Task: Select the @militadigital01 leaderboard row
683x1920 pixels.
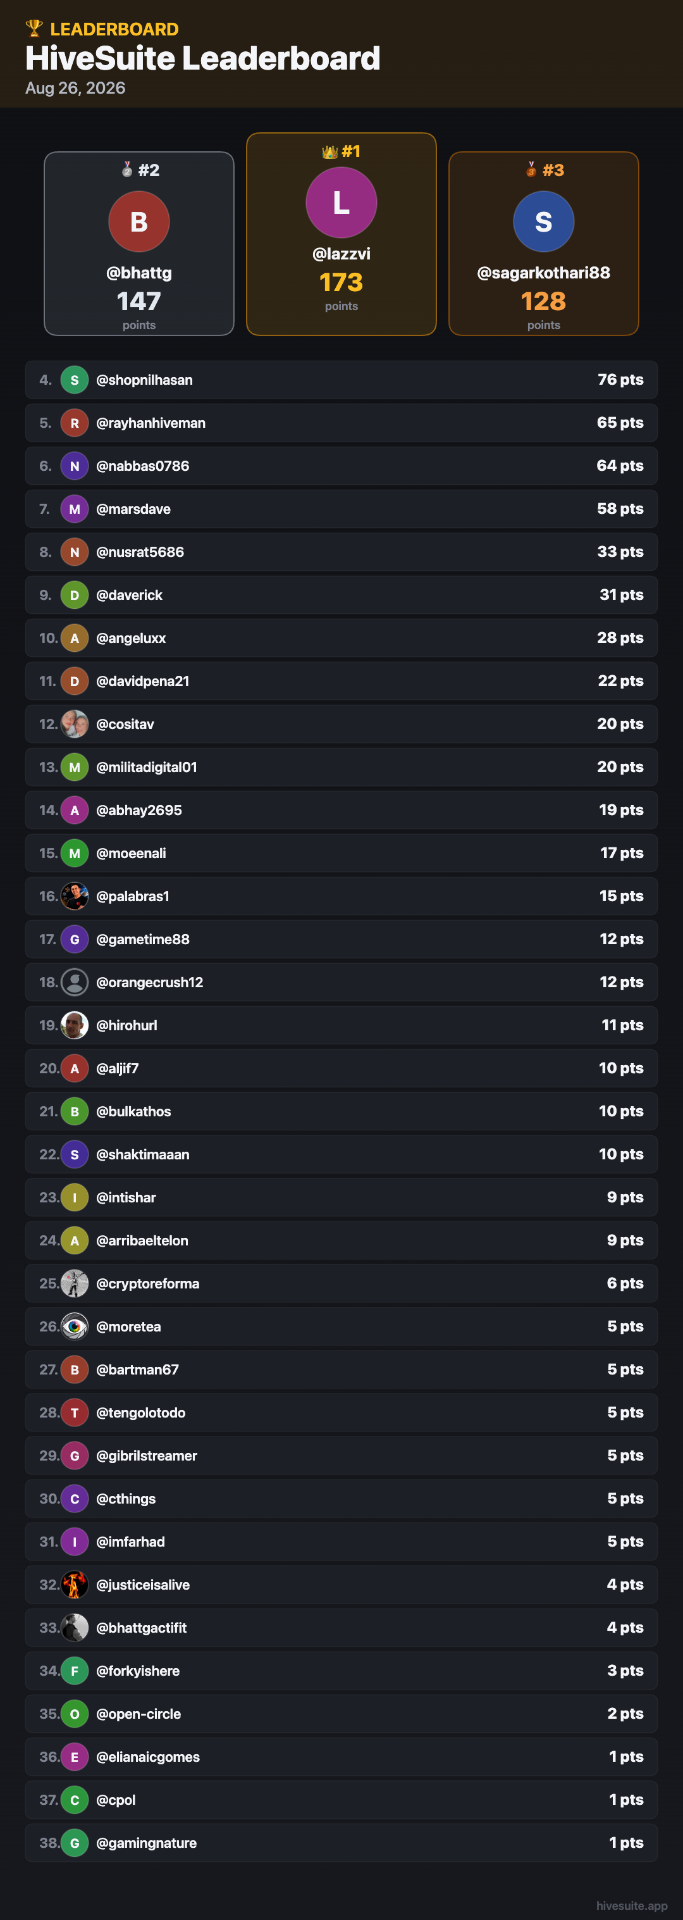Action: pos(341,767)
